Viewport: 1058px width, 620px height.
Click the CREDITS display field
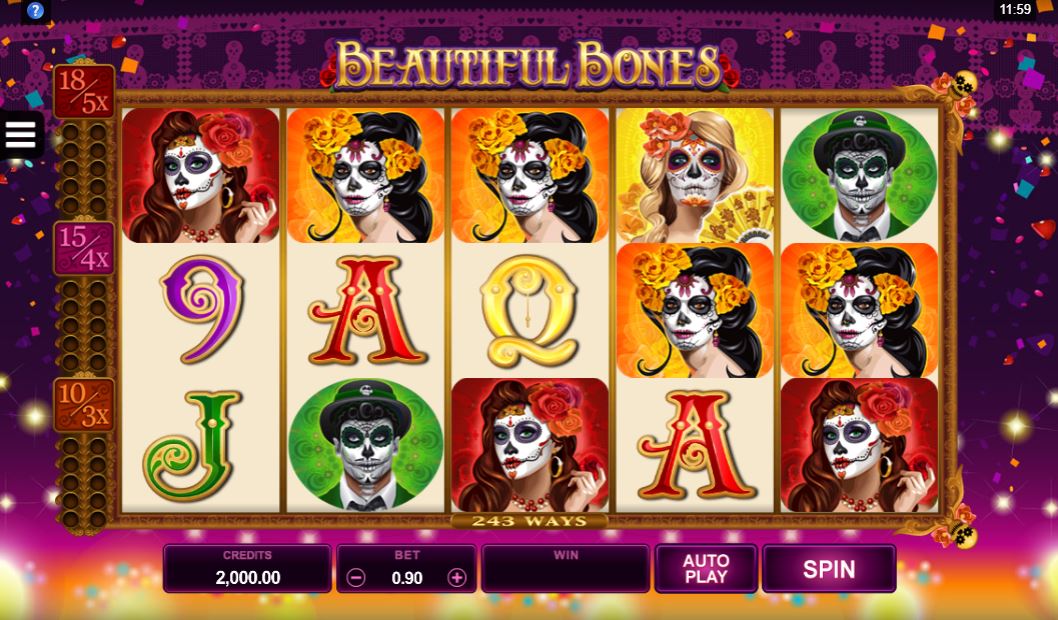click(x=247, y=569)
